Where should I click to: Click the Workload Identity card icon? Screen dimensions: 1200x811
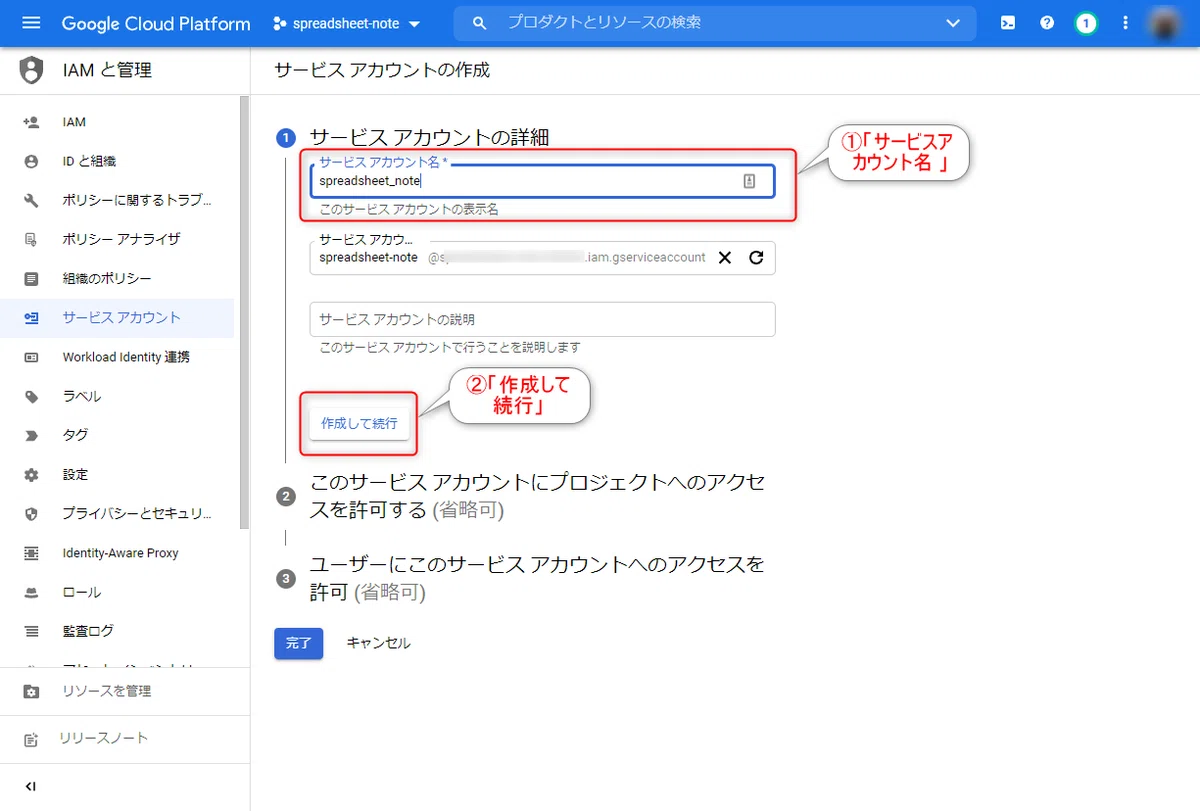tap(31, 357)
